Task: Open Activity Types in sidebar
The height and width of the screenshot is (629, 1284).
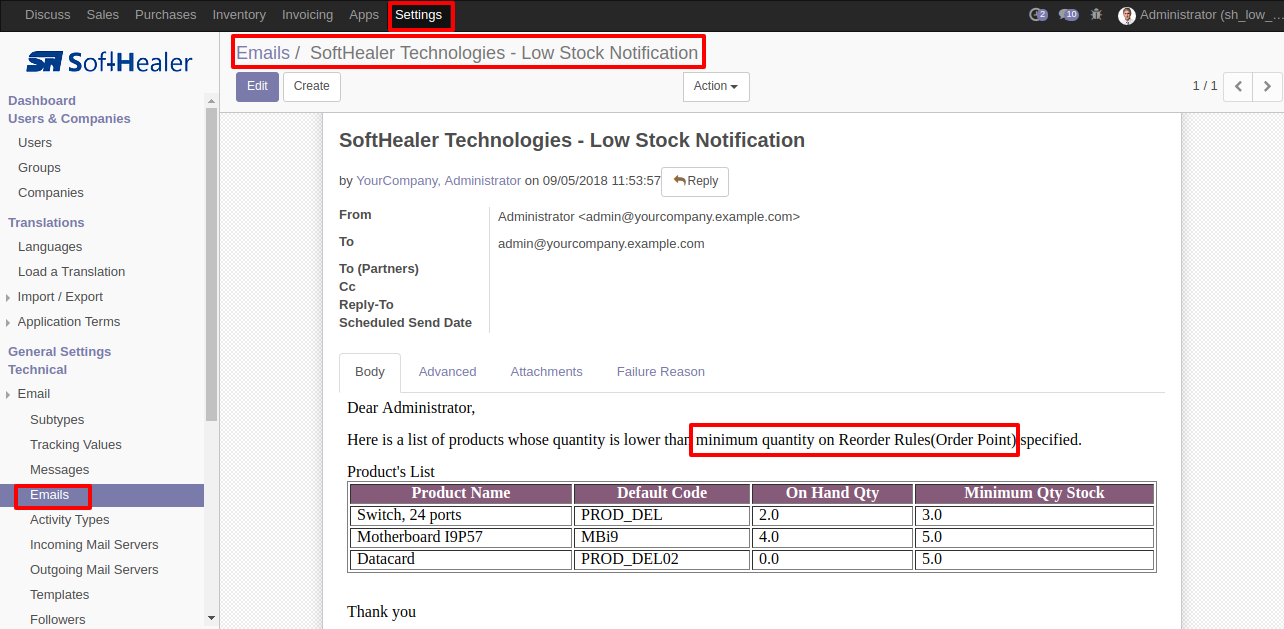Action: coord(70,520)
